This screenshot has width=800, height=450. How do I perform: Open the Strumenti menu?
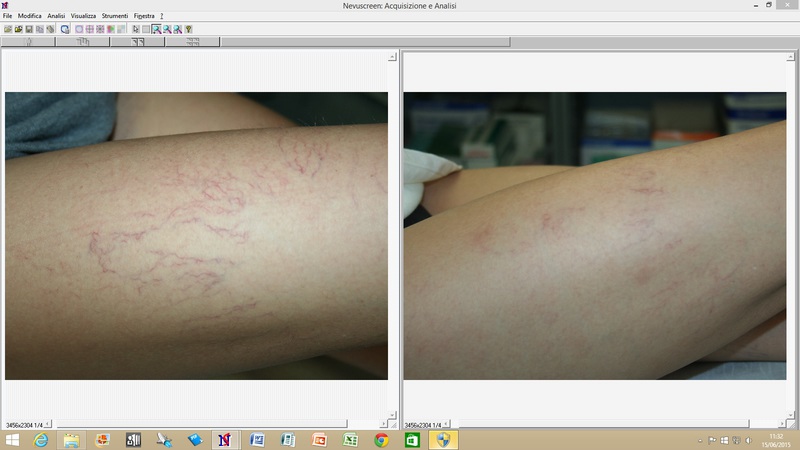click(115, 16)
